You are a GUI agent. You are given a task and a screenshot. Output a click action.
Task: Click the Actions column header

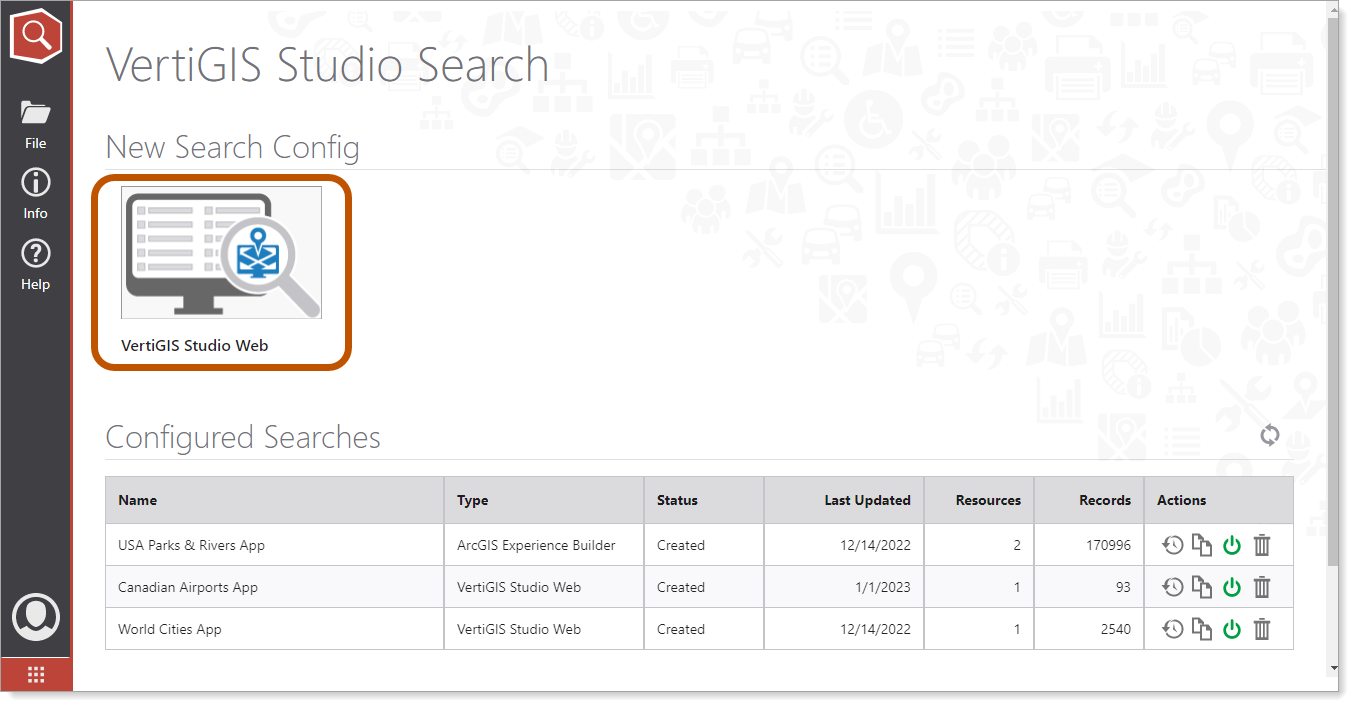(1219, 500)
